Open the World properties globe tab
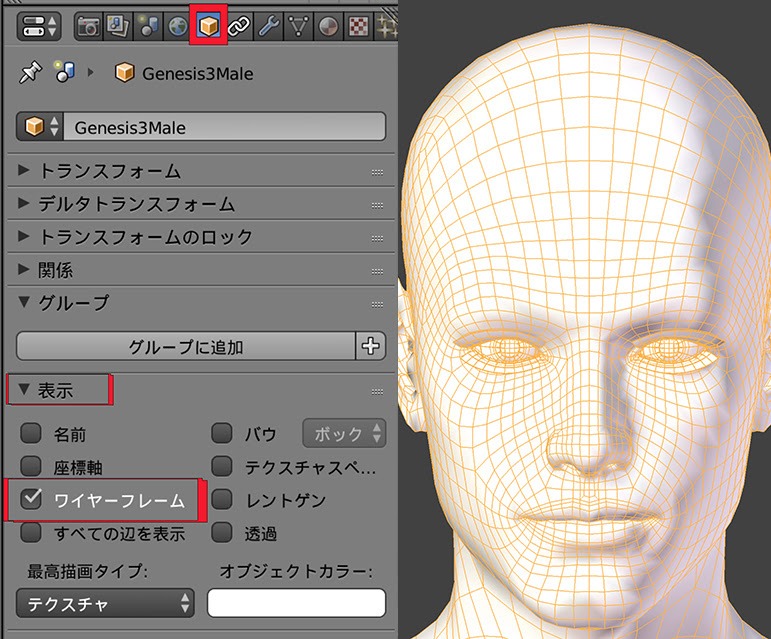 point(178,24)
